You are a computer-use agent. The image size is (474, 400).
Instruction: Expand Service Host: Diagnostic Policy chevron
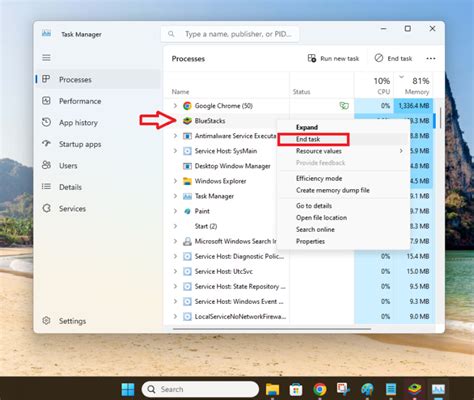pyautogui.click(x=175, y=256)
